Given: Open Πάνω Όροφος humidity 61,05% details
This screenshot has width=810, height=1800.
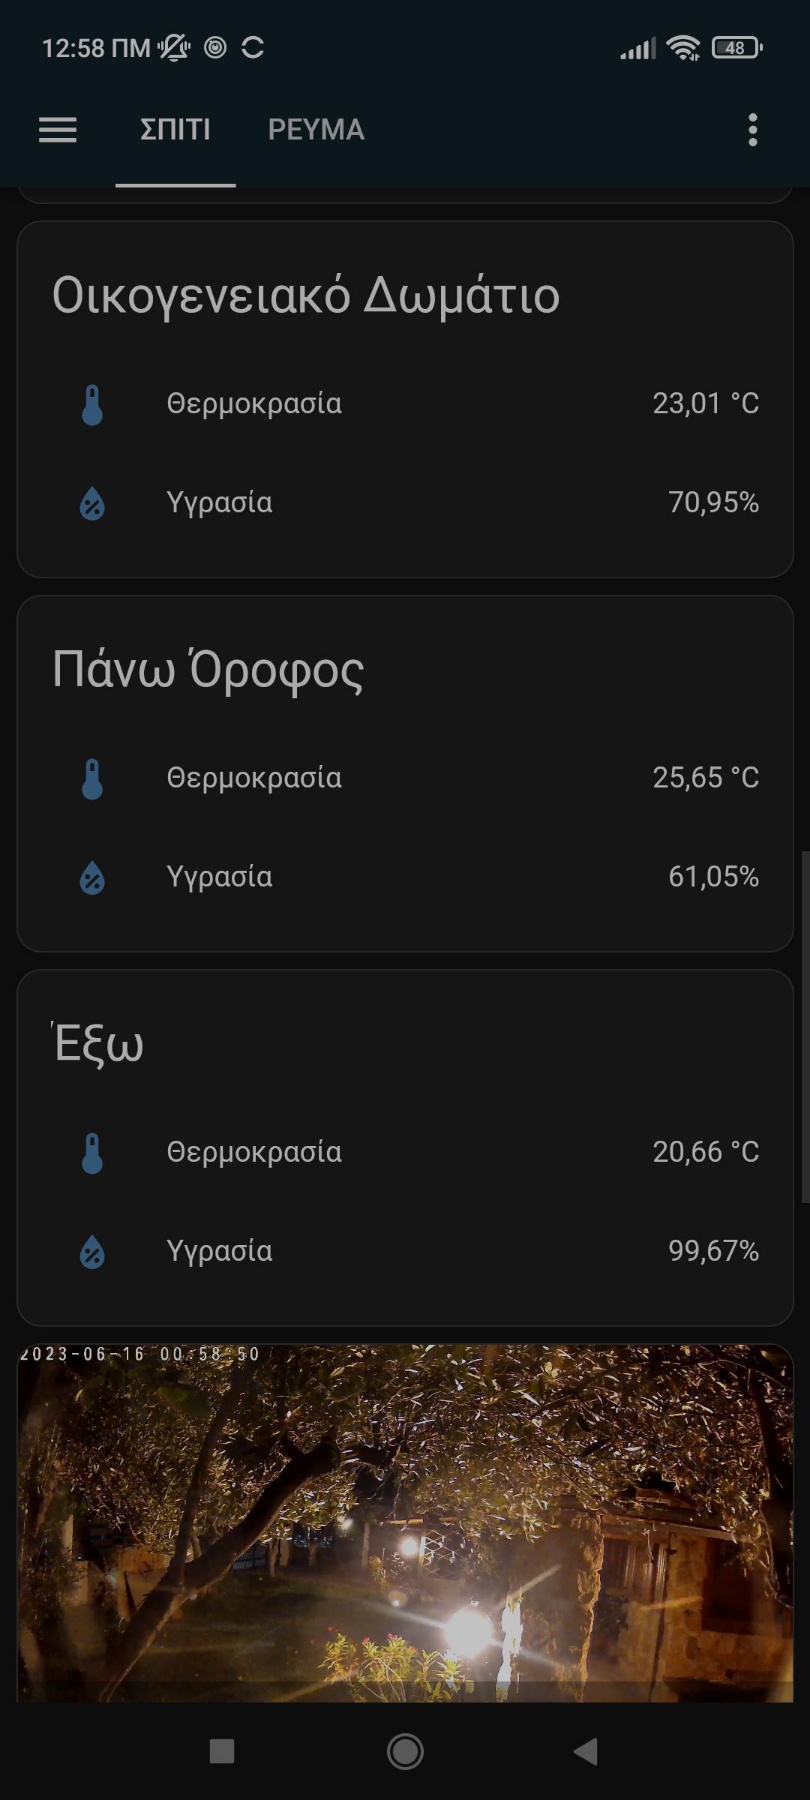Looking at the screenshot, I should point(713,877).
